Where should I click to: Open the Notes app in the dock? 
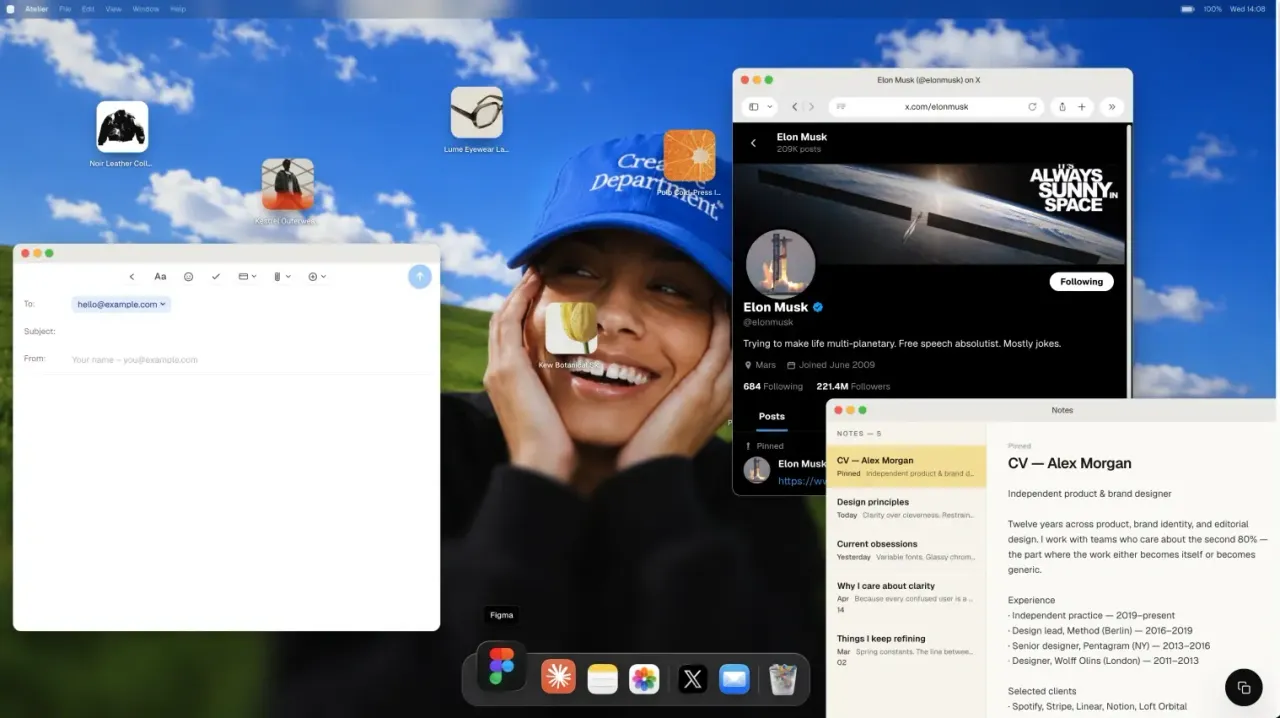pyautogui.click(x=602, y=679)
